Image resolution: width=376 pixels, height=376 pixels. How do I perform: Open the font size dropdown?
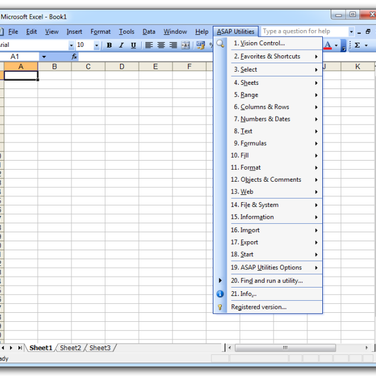pos(96,45)
